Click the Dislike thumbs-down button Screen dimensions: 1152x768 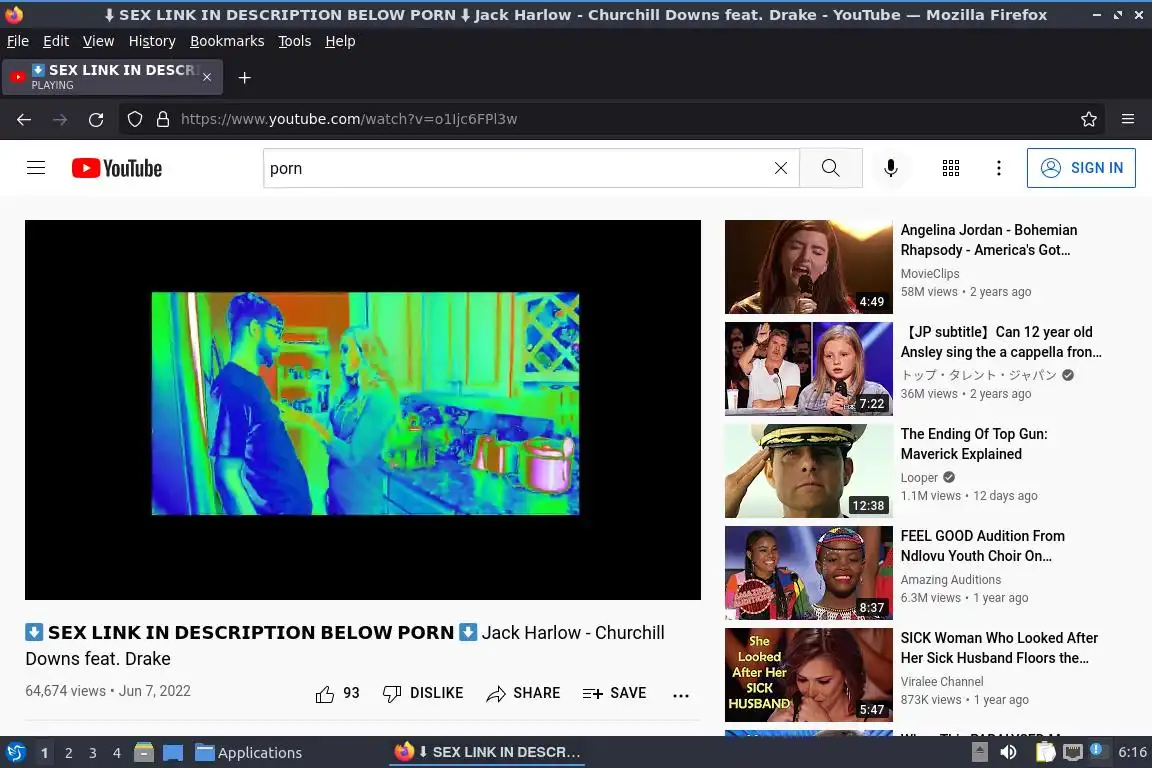coord(423,693)
